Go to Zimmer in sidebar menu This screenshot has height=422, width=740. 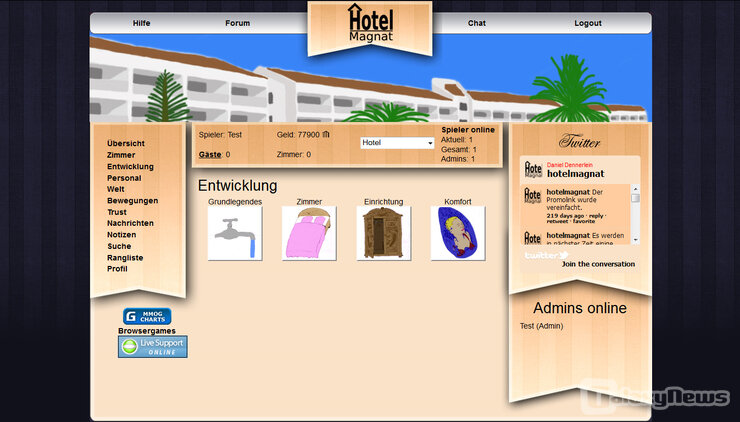coord(121,155)
